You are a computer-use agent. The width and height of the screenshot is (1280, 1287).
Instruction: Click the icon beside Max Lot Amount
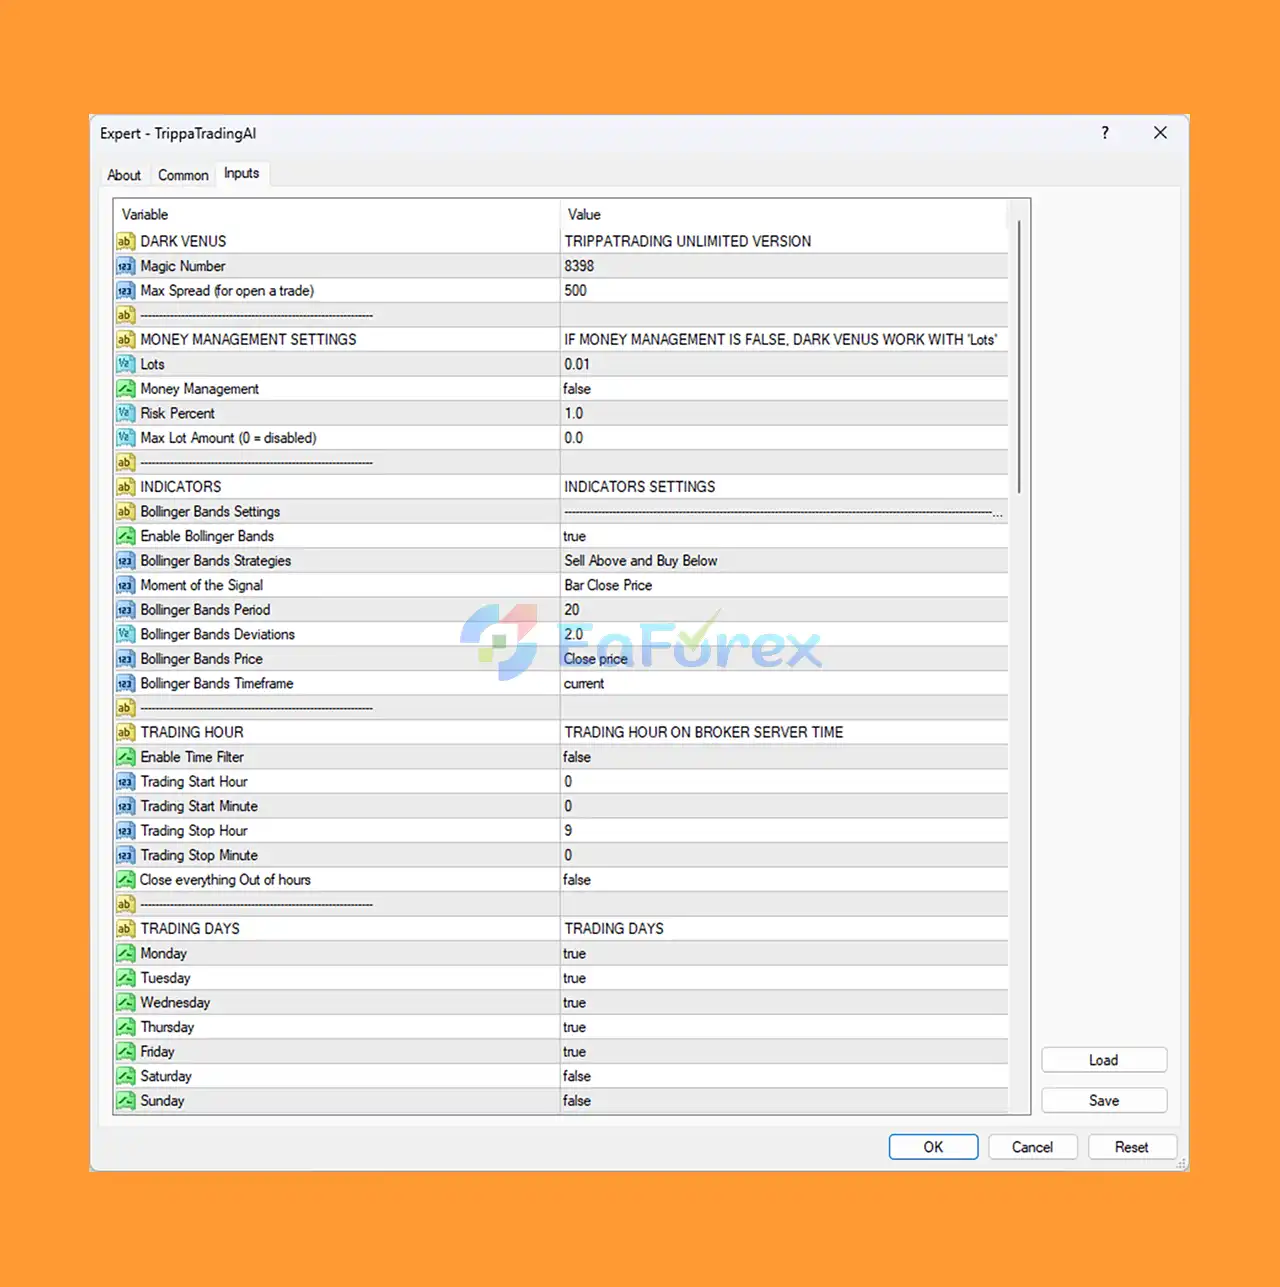coord(125,437)
